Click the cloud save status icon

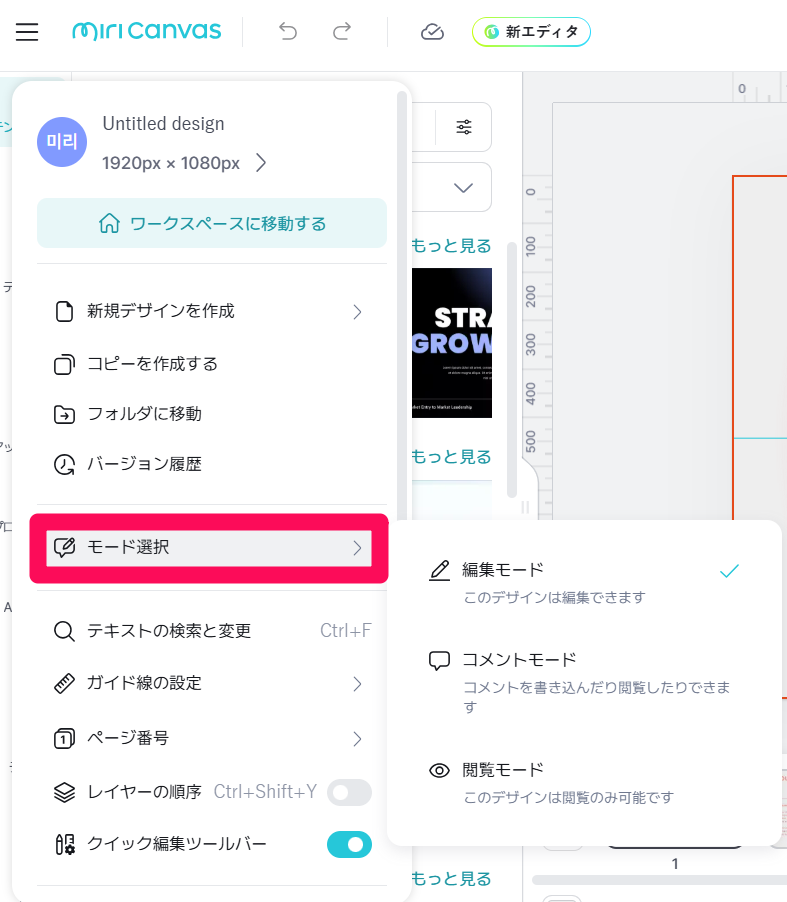pos(432,32)
